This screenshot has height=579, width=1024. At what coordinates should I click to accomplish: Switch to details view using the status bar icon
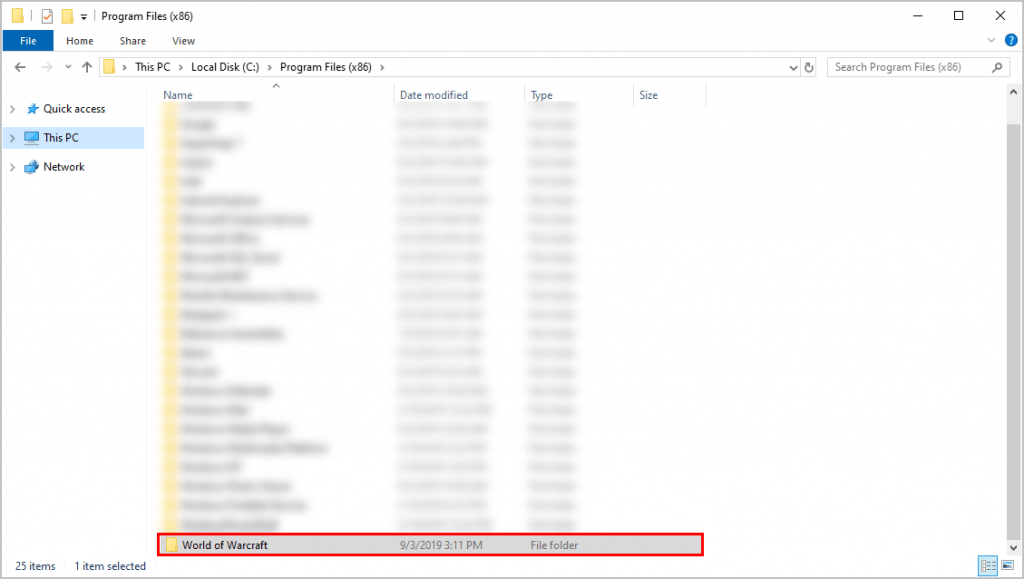coord(988,566)
